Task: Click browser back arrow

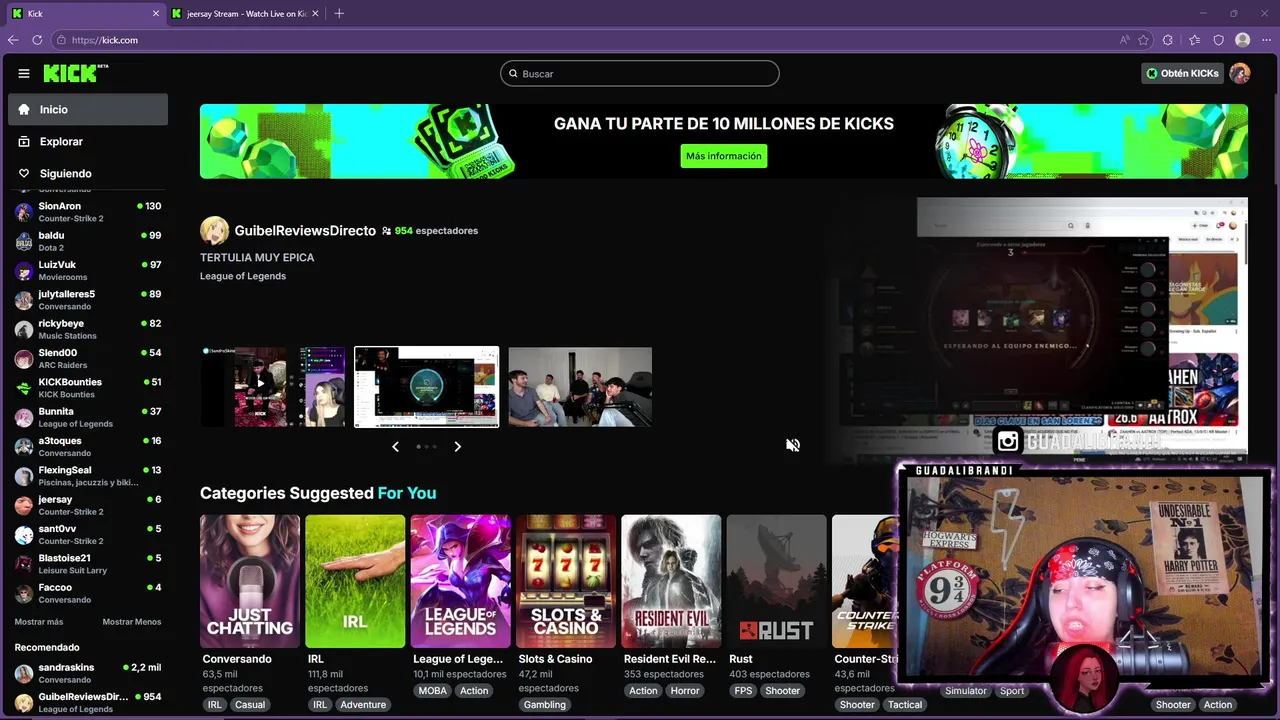Action: pyautogui.click(x=13, y=40)
